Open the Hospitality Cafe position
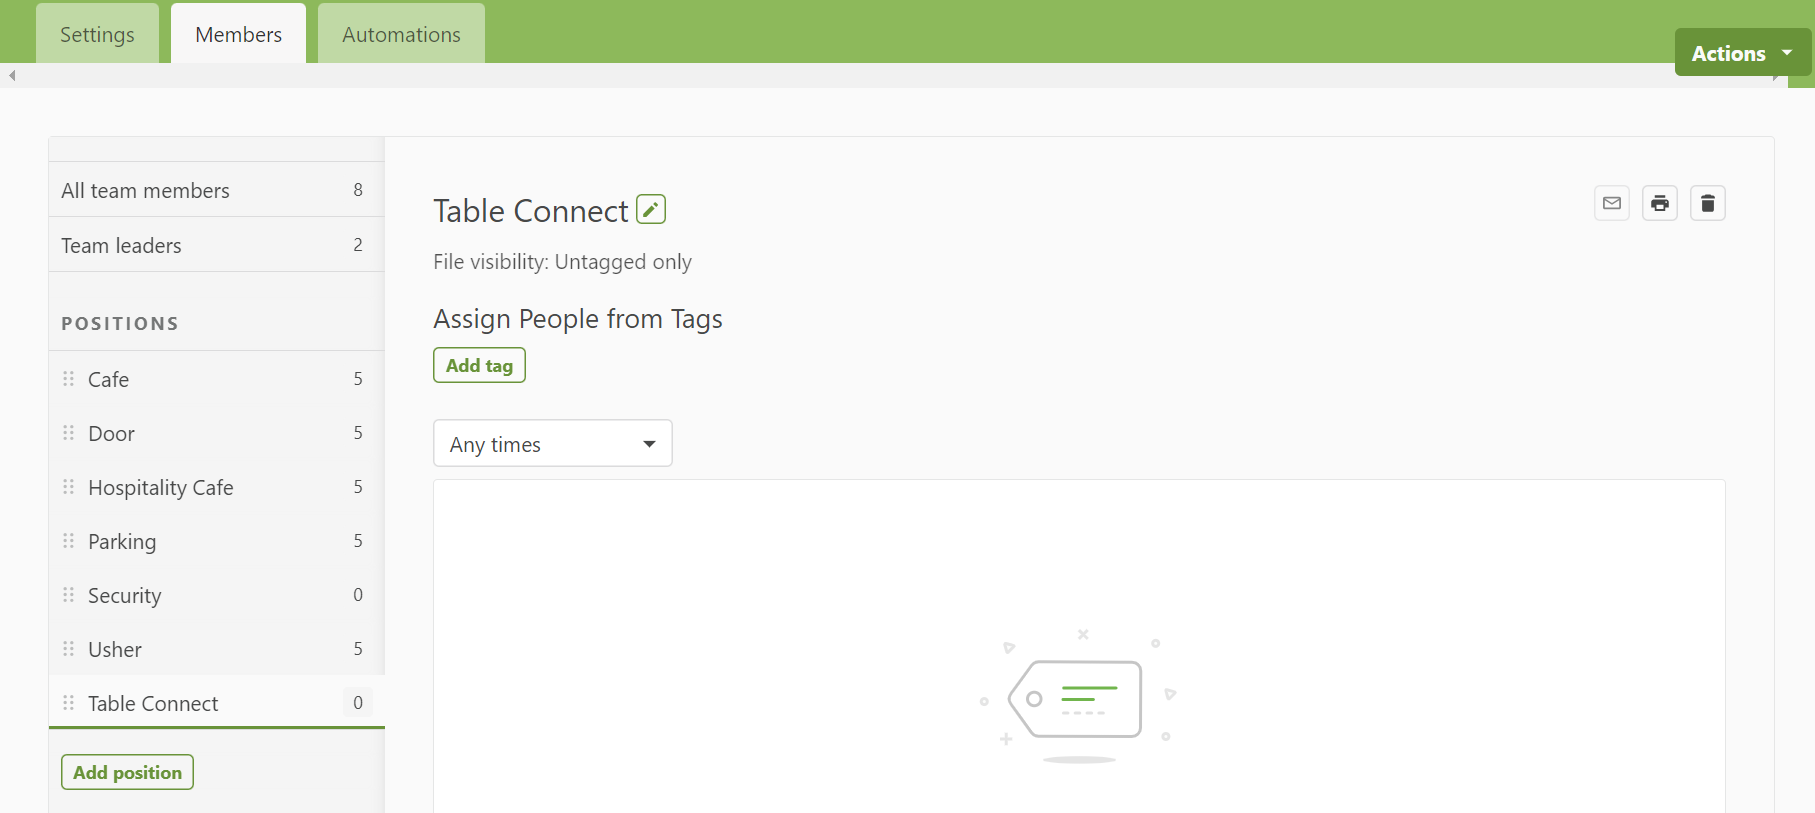 pyautogui.click(x=161, y=487)
